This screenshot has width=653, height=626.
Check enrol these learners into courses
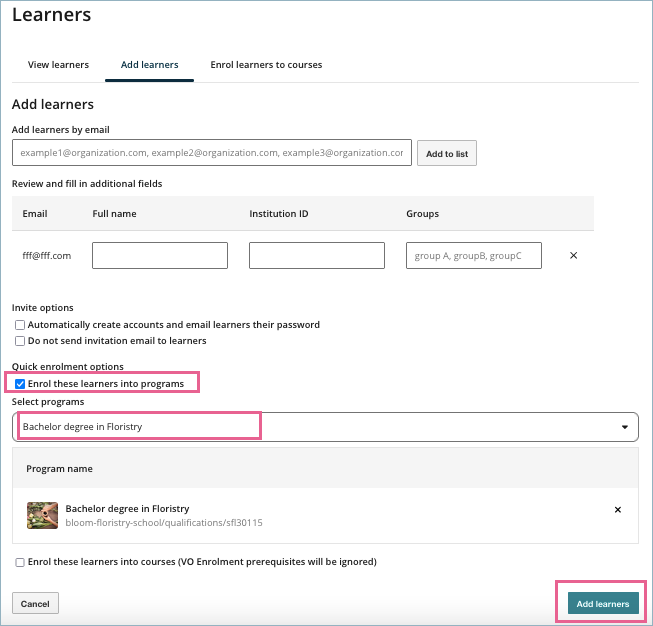pos(20,562)
